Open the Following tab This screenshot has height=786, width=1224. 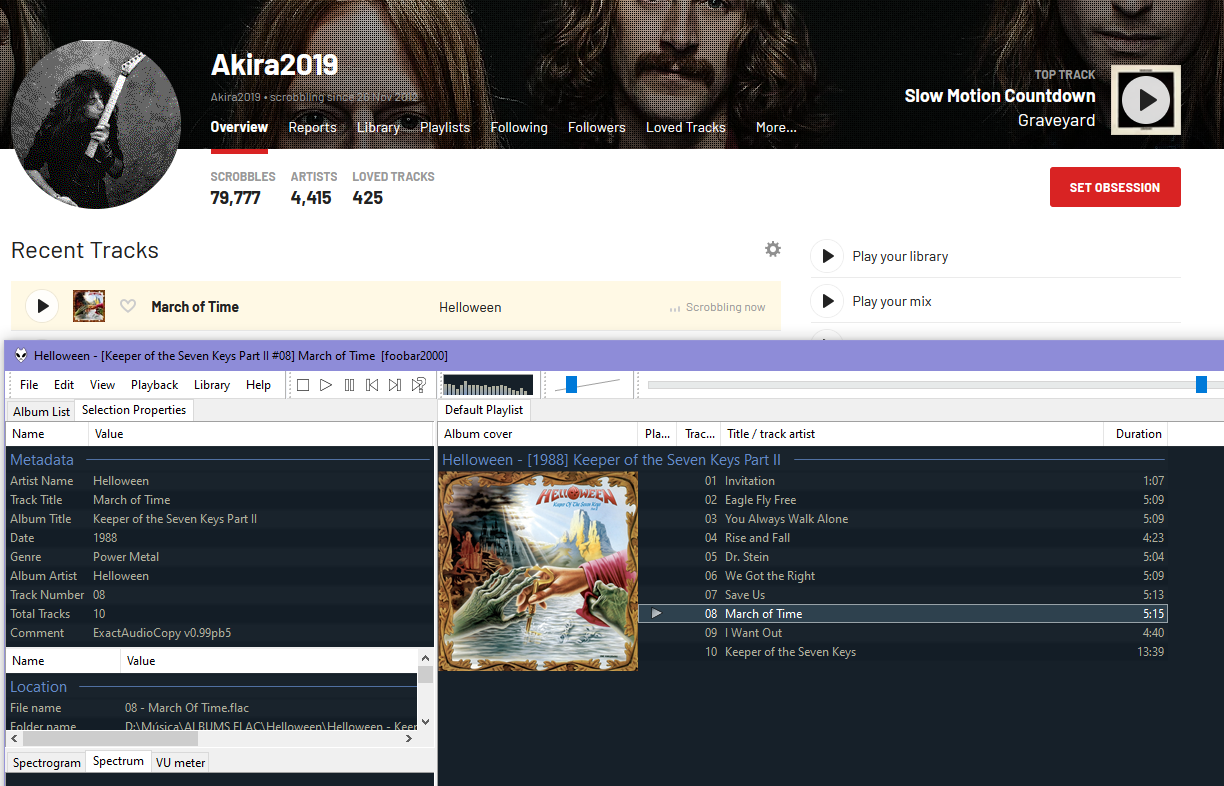click(x=519, y=127)
